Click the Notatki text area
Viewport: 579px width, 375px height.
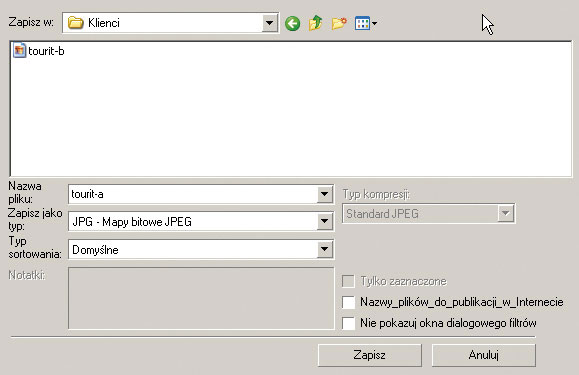click(201, 298)
